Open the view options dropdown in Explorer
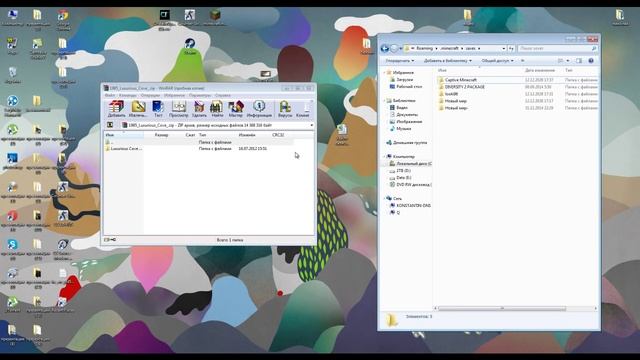The height and width of the screenshot is (360, 640). [568, 60]
